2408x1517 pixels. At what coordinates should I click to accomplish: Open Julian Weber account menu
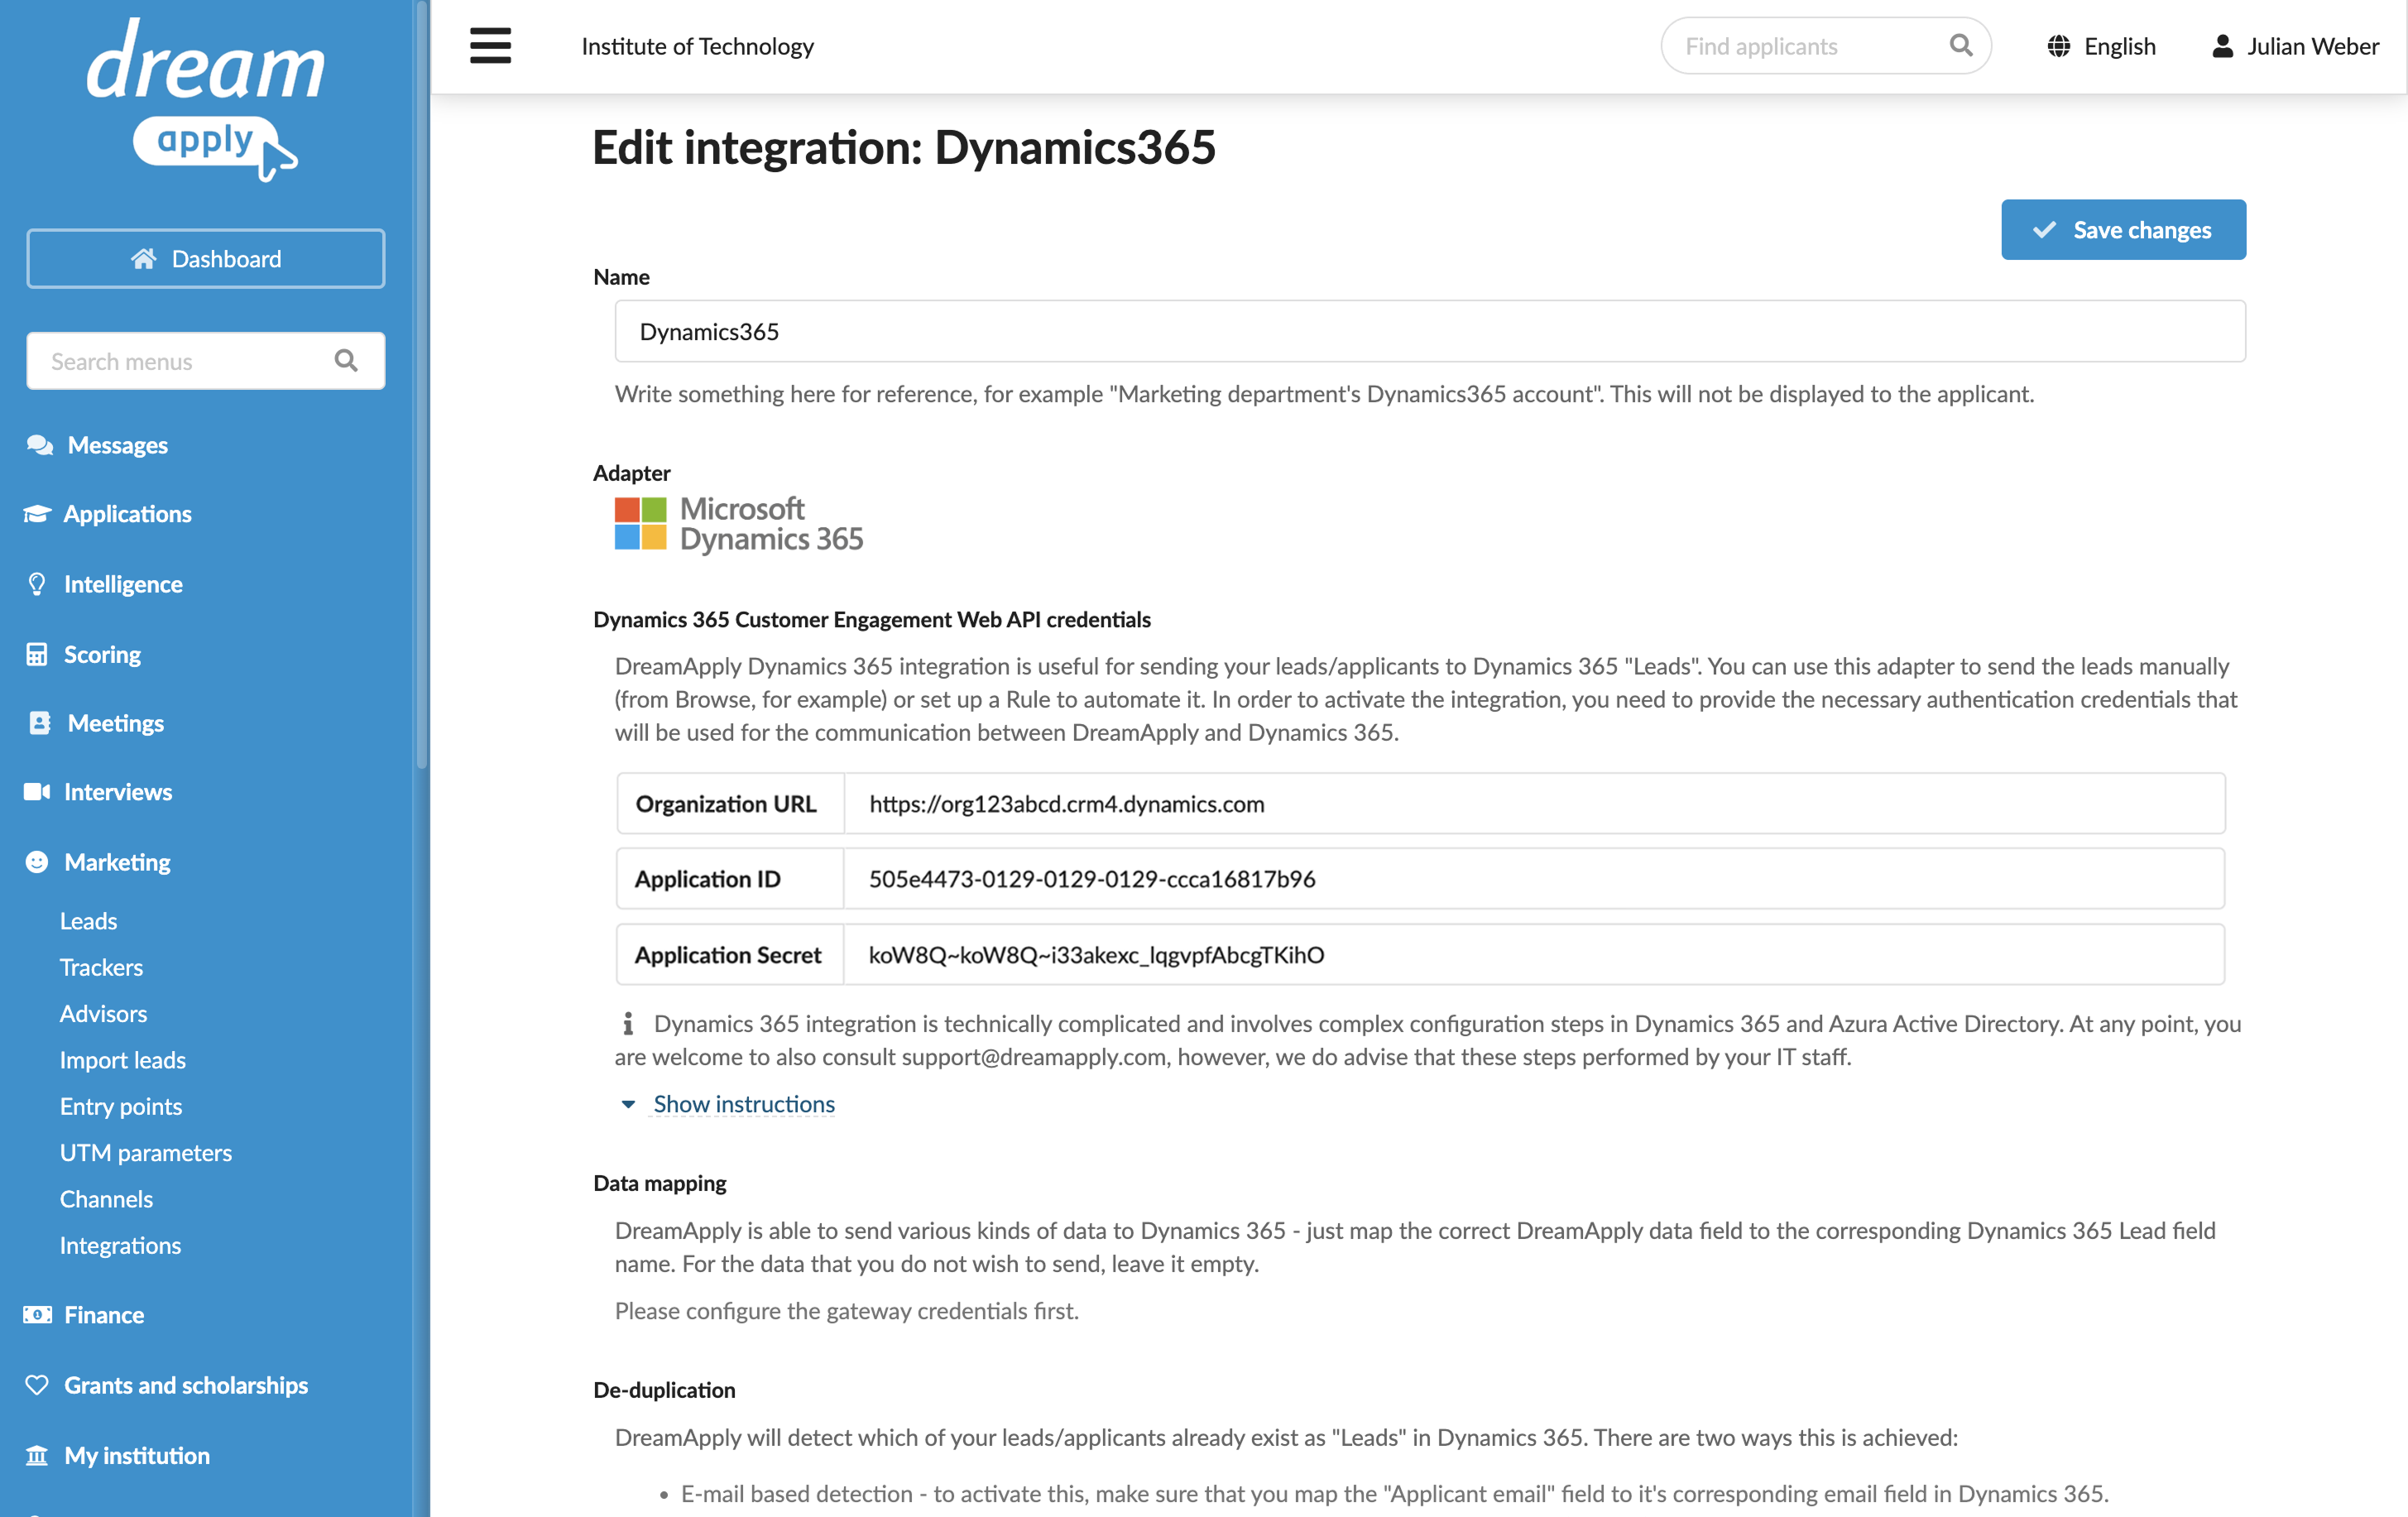2296,46
